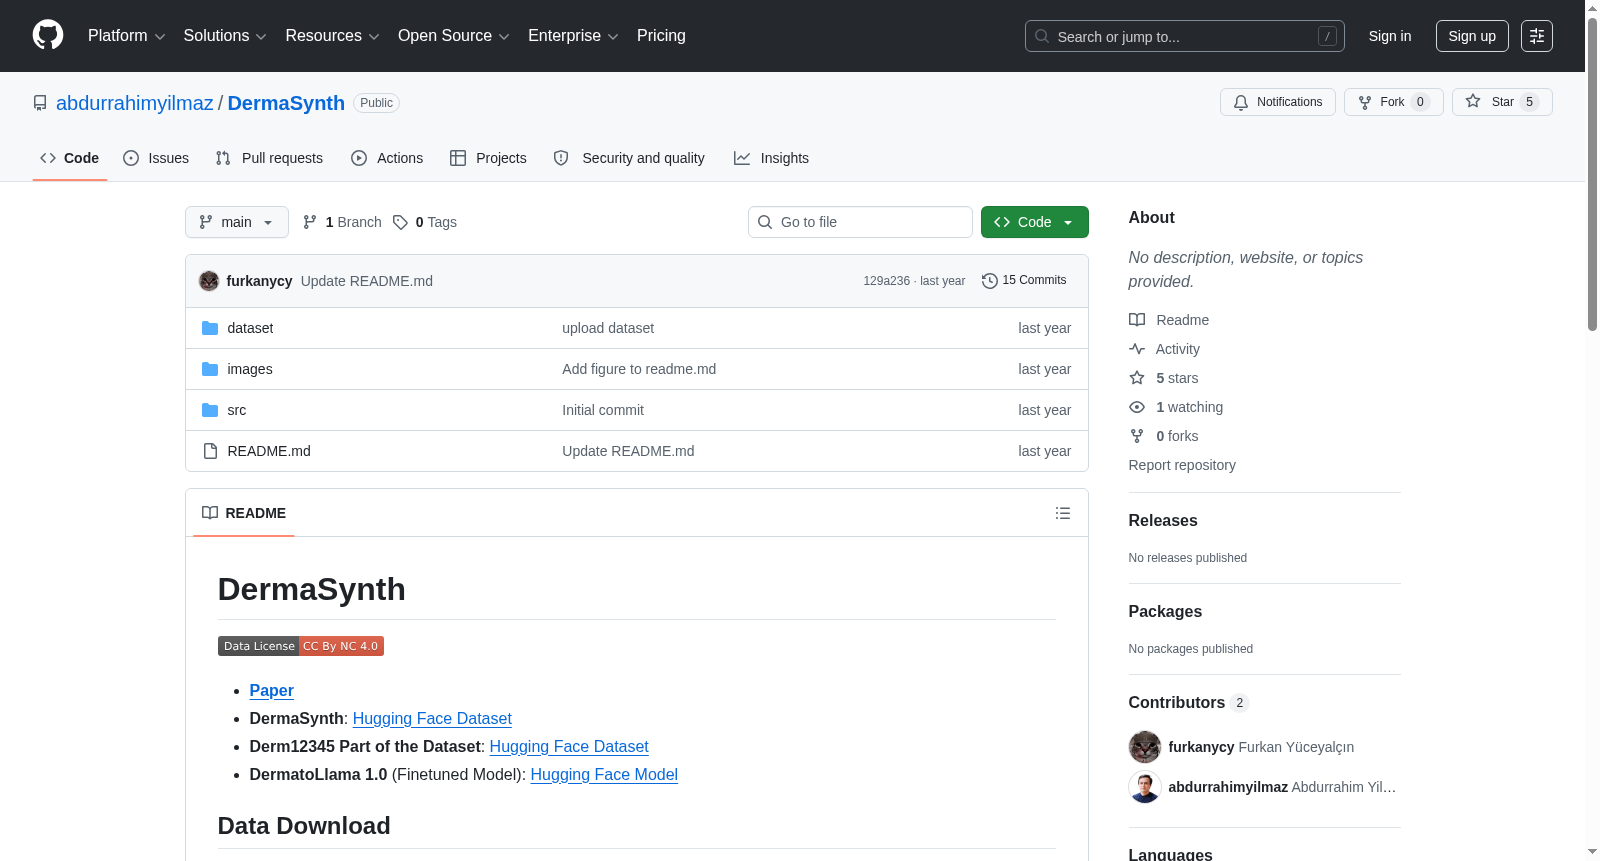Open the abdurrahimyilmaz owner profile link
This screenshot has width=1600, height=861.
point(135,103)
